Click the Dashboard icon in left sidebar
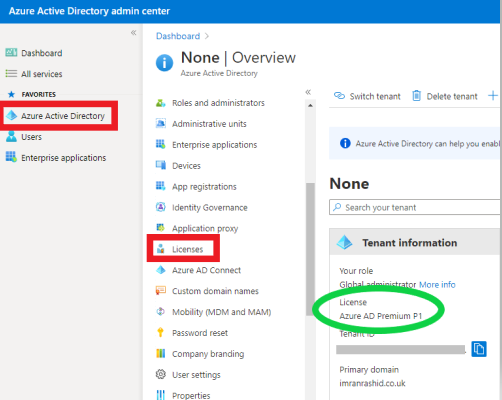Screen dimensions: 502x400 (x=11, y=53)
